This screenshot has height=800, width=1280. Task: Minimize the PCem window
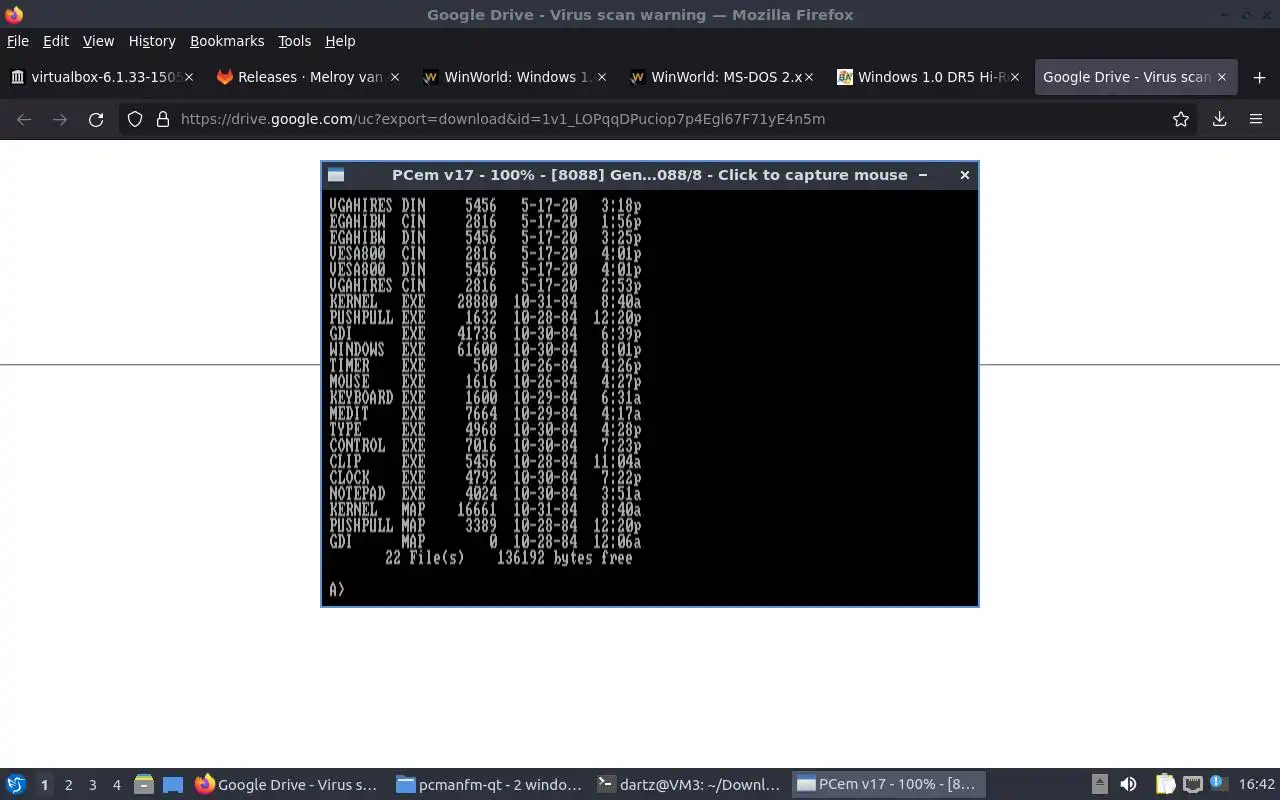[x=923, y=175]
